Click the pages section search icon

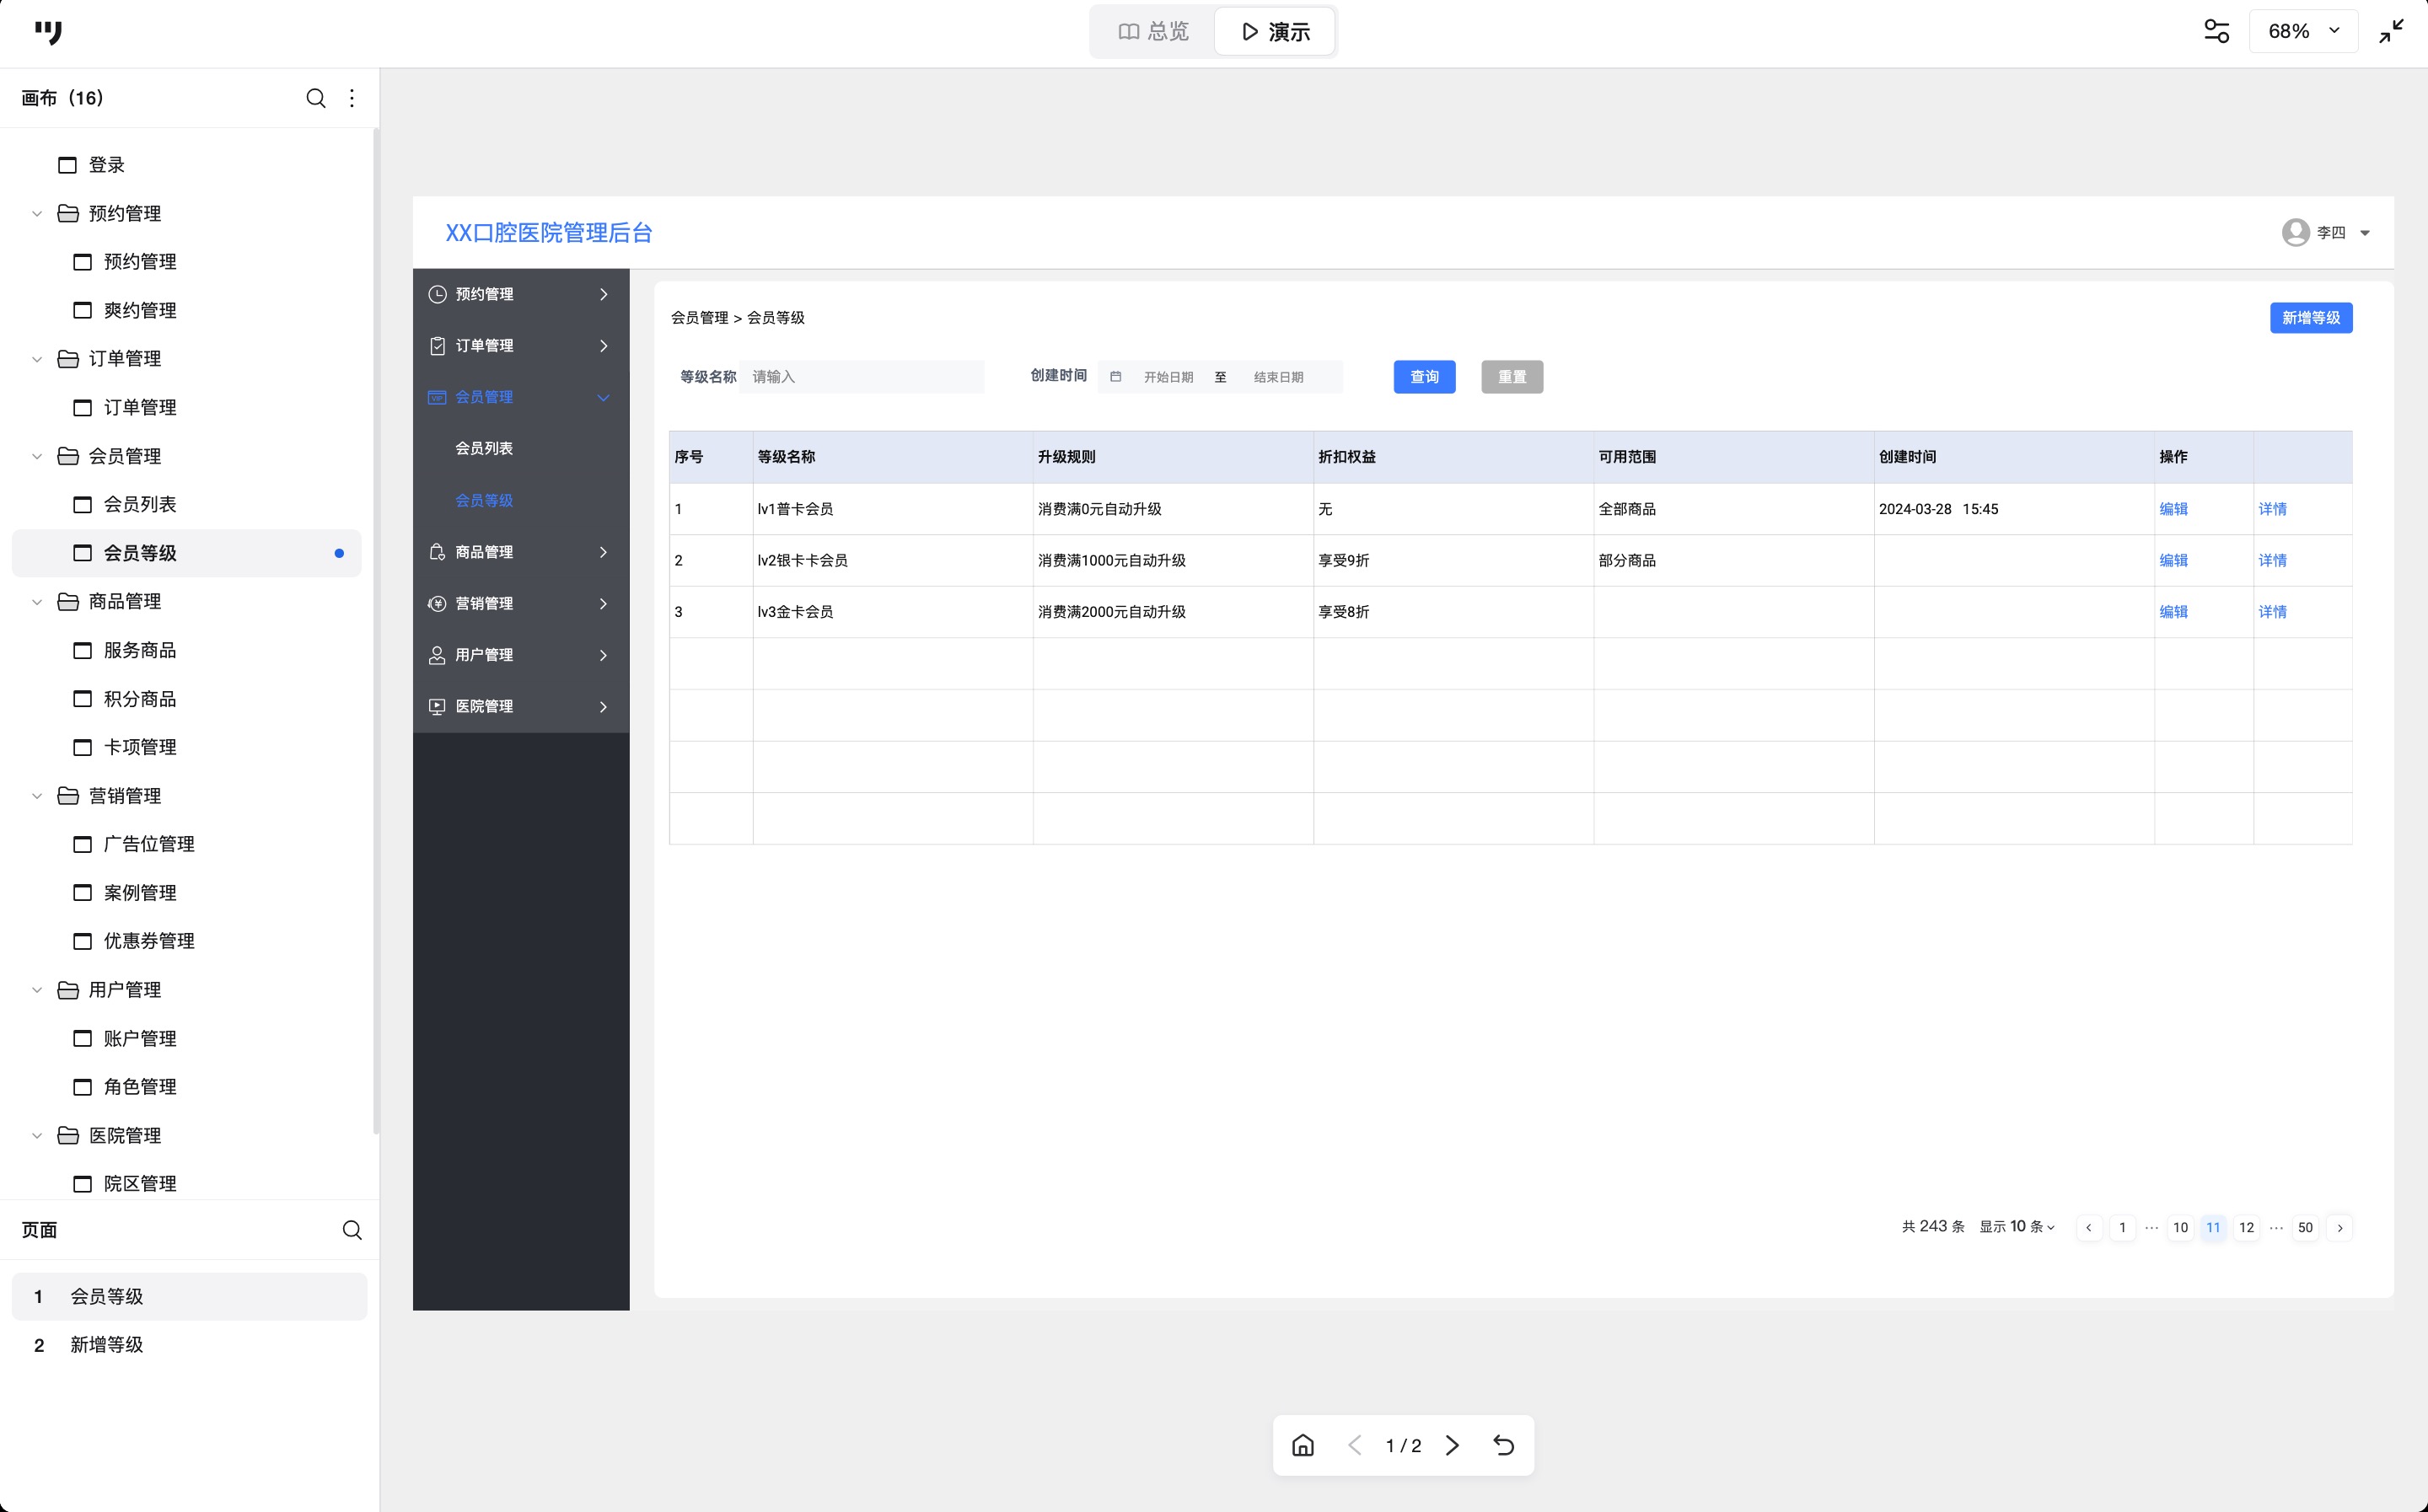pos(352,1230)
